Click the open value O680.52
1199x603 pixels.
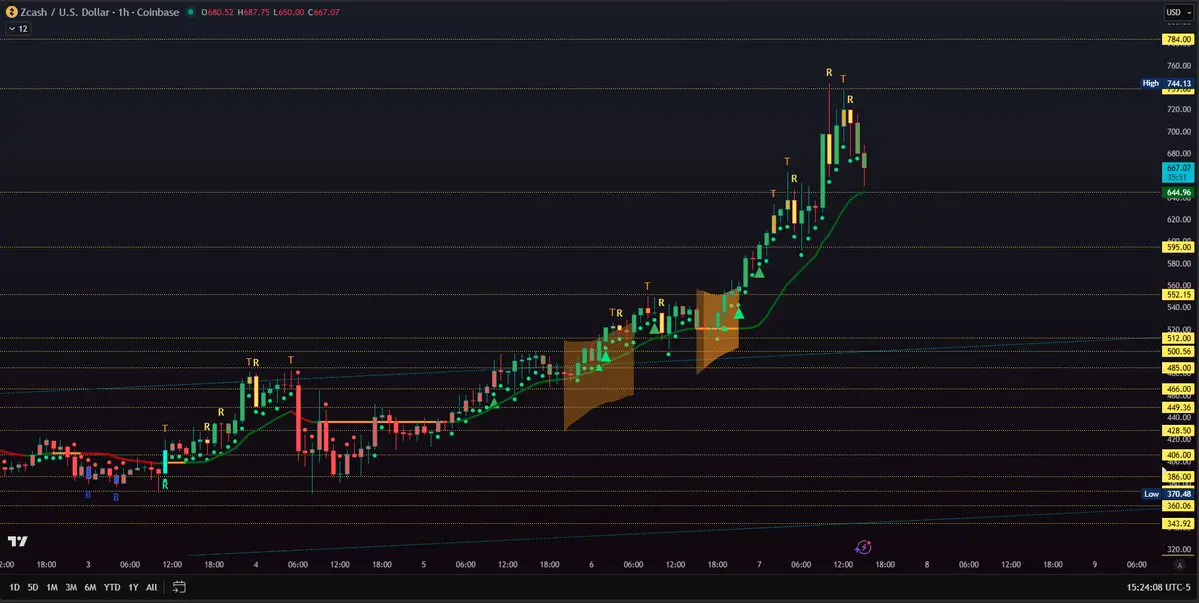[216, 12]
